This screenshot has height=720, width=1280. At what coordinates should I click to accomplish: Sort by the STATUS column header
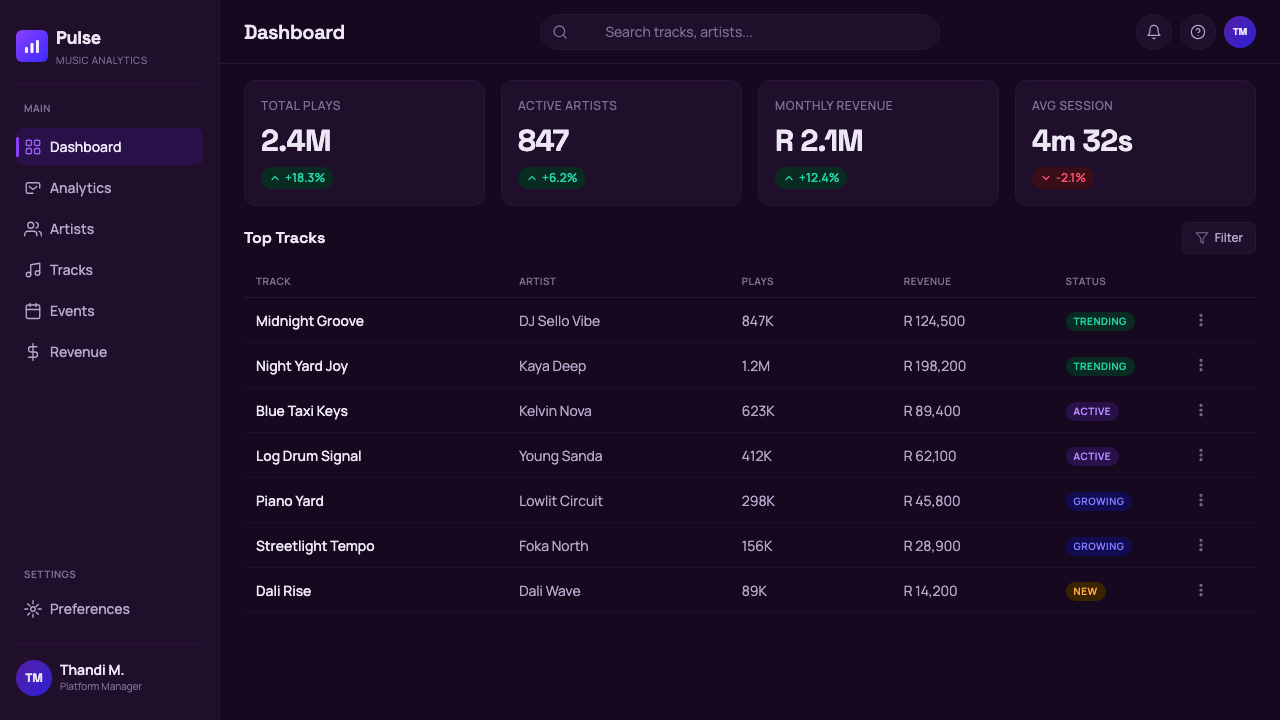tap(1085, 281)
